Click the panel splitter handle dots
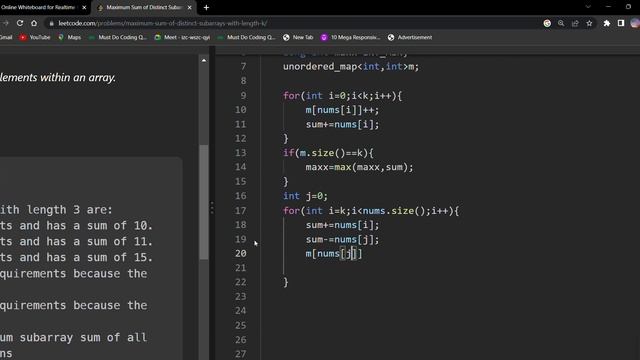The image size is (640, 360). click(x=211, y=207)
